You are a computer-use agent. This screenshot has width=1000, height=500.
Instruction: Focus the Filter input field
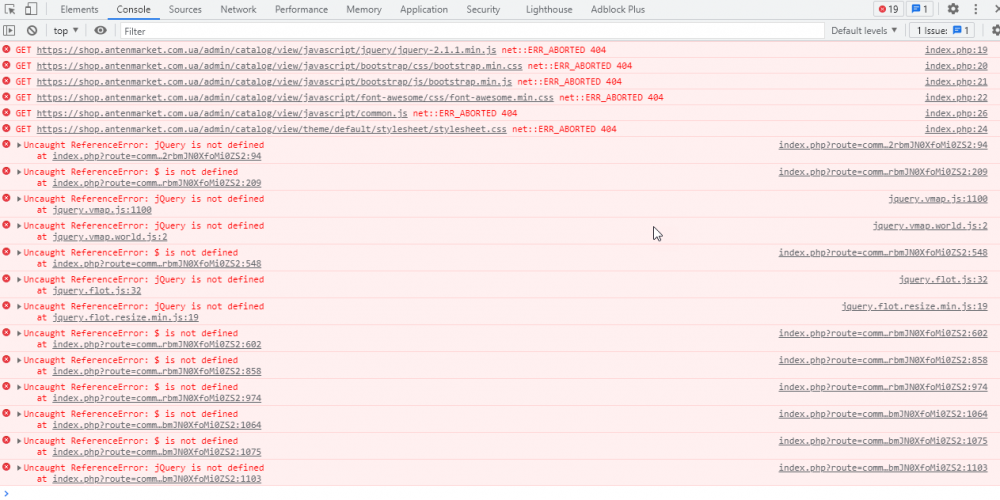click(x=472, y=31)
